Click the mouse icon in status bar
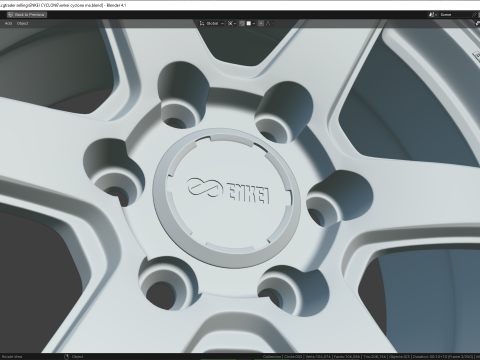The width and height of the screenshot is (480, 360). click(66, 357)
